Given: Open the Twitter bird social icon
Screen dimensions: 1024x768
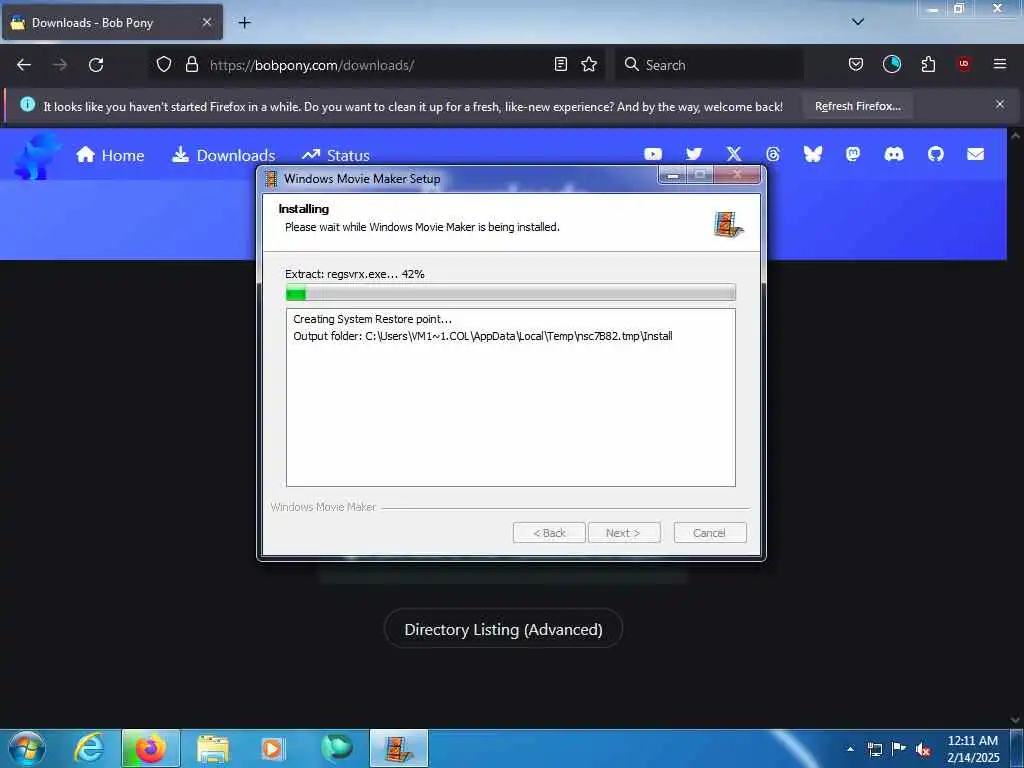Looking at the screenshot, I should (x=694, y=154).
